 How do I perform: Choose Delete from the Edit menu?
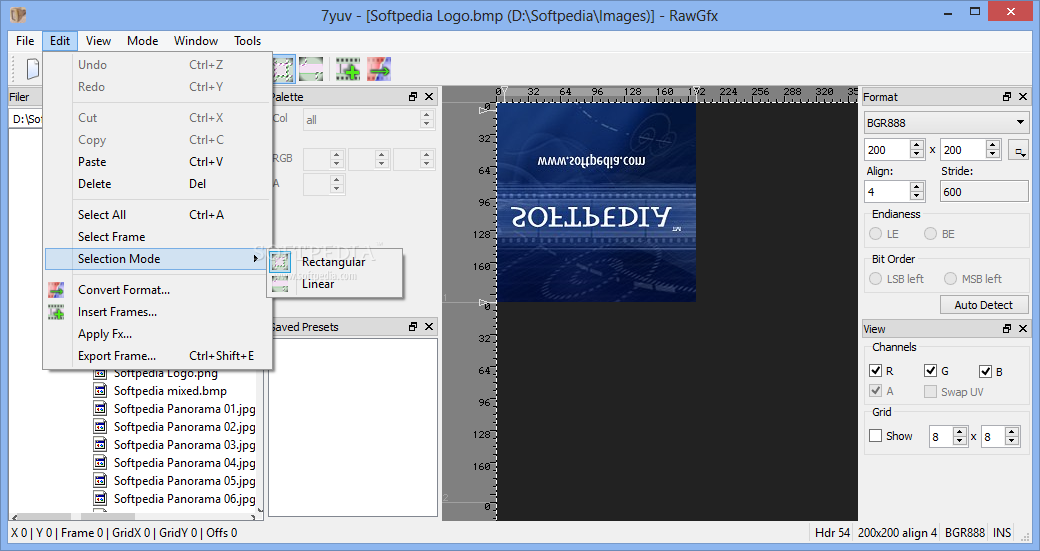pos(158,184)
